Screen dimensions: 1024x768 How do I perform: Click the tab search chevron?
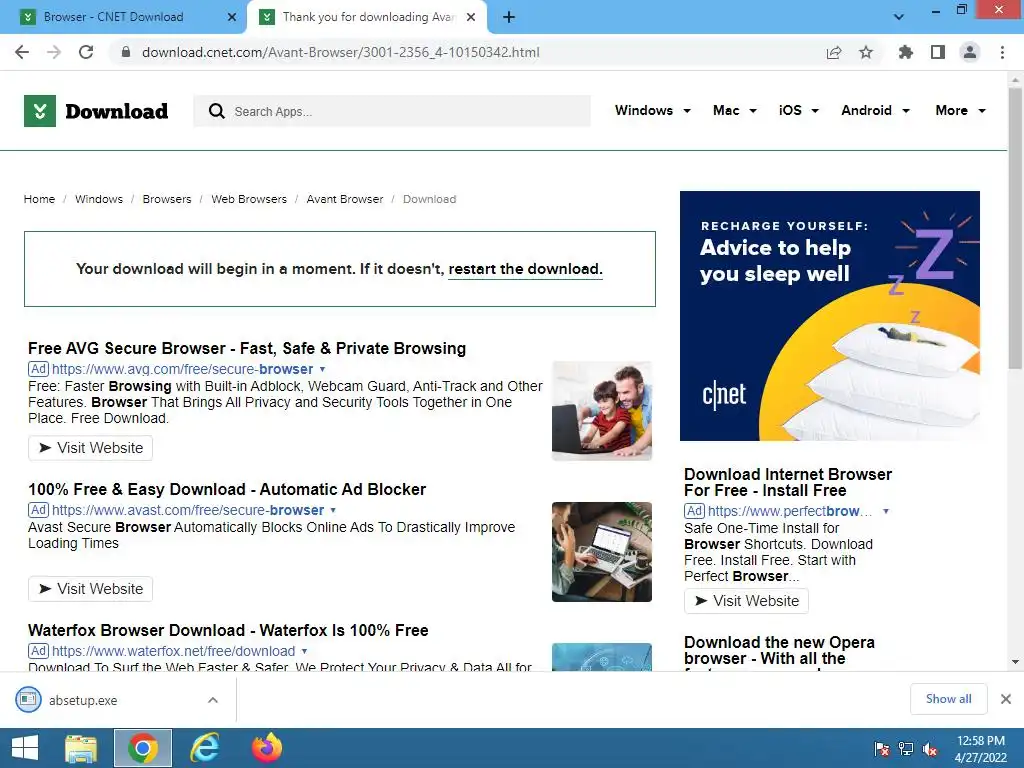[x=899, y=17]
